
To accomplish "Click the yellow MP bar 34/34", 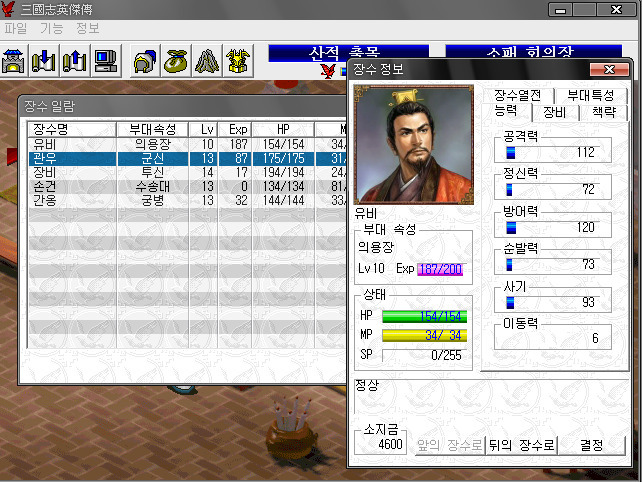I will coord(424,335).
